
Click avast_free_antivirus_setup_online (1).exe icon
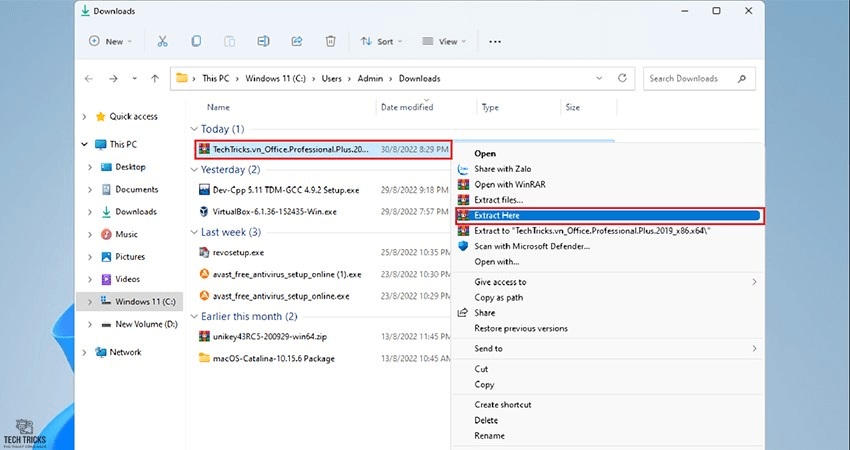tap(204, 274)
